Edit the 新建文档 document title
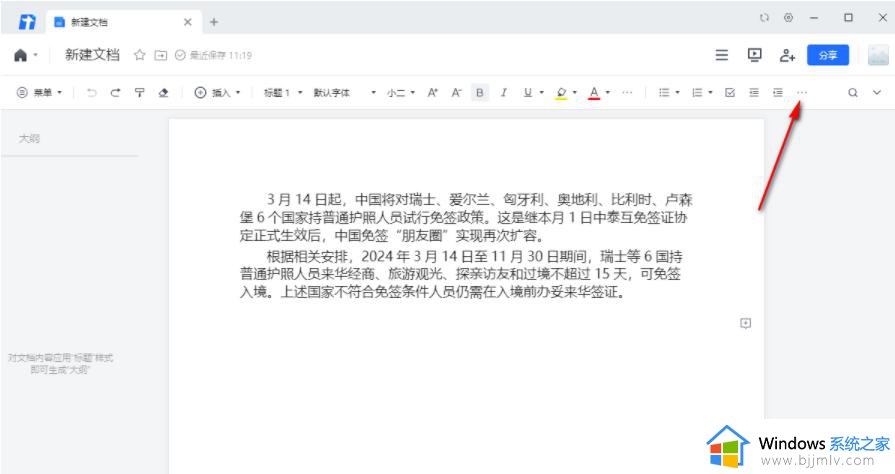895x474 pixels. 92,55
